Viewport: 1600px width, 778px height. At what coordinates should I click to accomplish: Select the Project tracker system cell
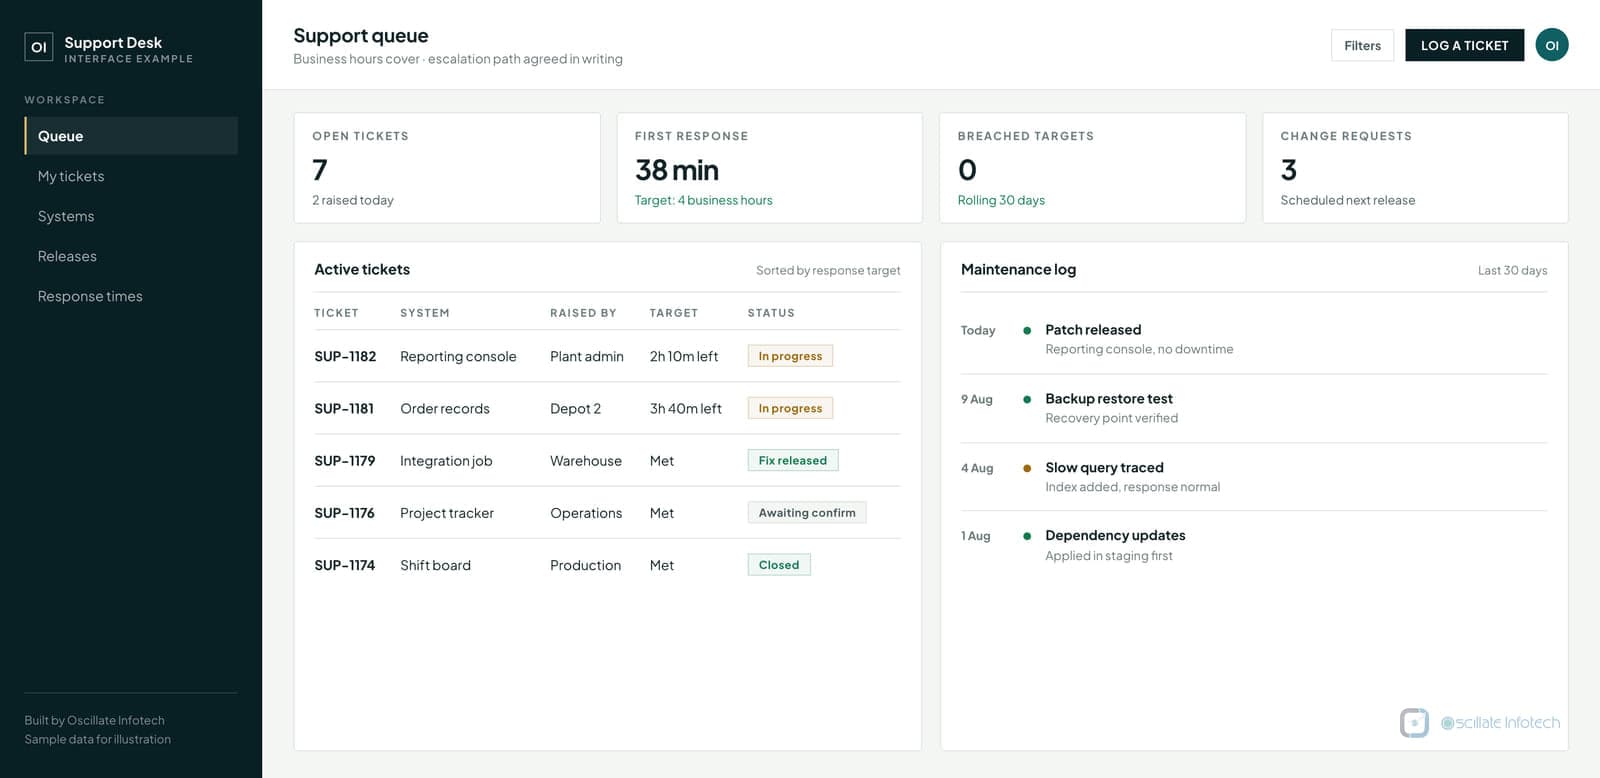point(447,513)
